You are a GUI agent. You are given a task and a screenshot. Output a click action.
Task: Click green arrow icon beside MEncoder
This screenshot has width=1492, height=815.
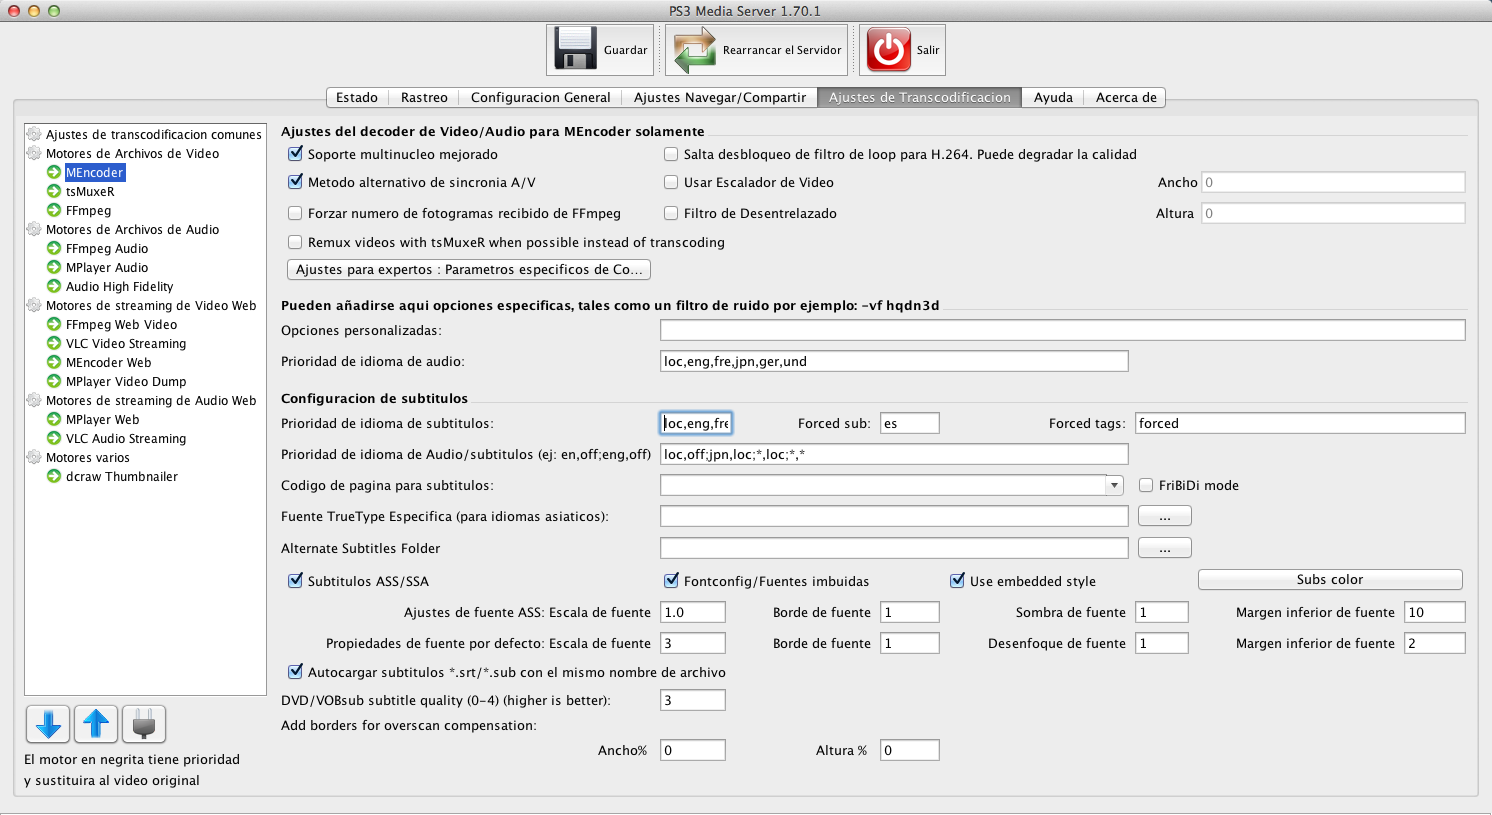click(55, 172)
